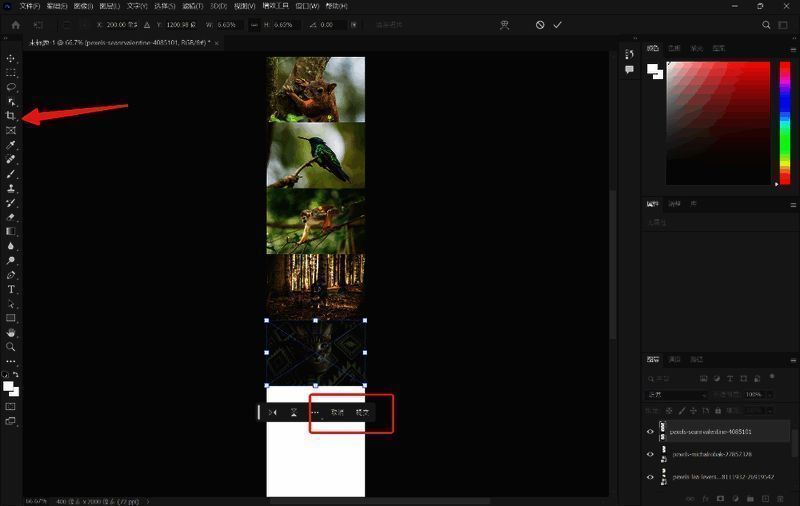Image resolution: width=800 pixels, height=506 pixels.
Task: Select the Horizontal Type tool
Action: 11,289
